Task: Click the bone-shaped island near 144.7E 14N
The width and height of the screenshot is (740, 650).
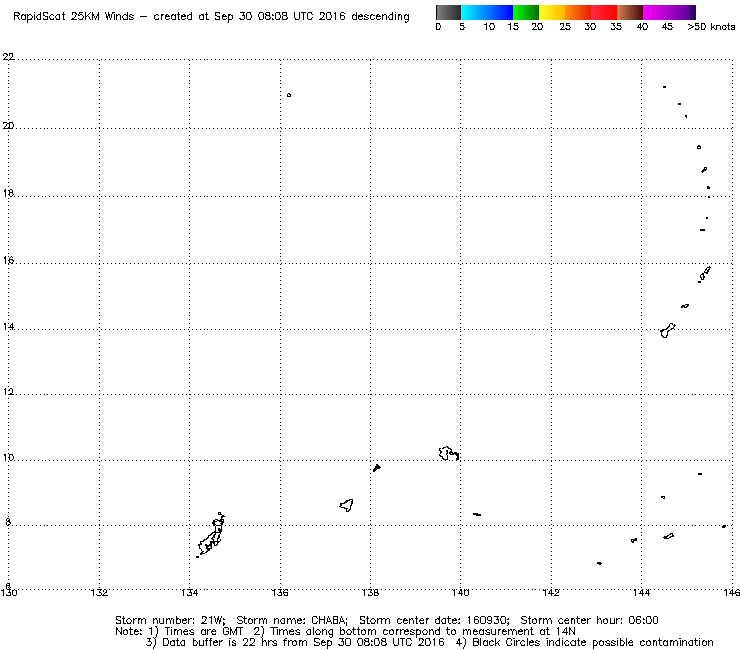Action: click(668, 330)
